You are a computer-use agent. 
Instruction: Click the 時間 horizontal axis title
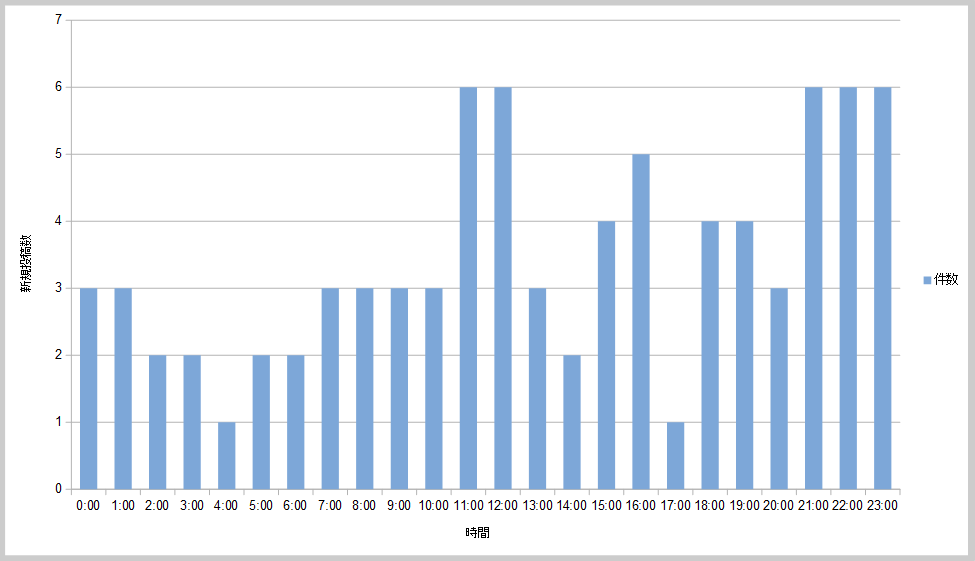point(477,533)
